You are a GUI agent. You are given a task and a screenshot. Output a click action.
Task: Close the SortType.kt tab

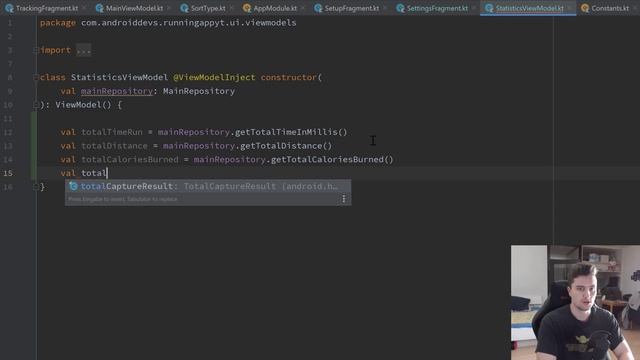231,8
